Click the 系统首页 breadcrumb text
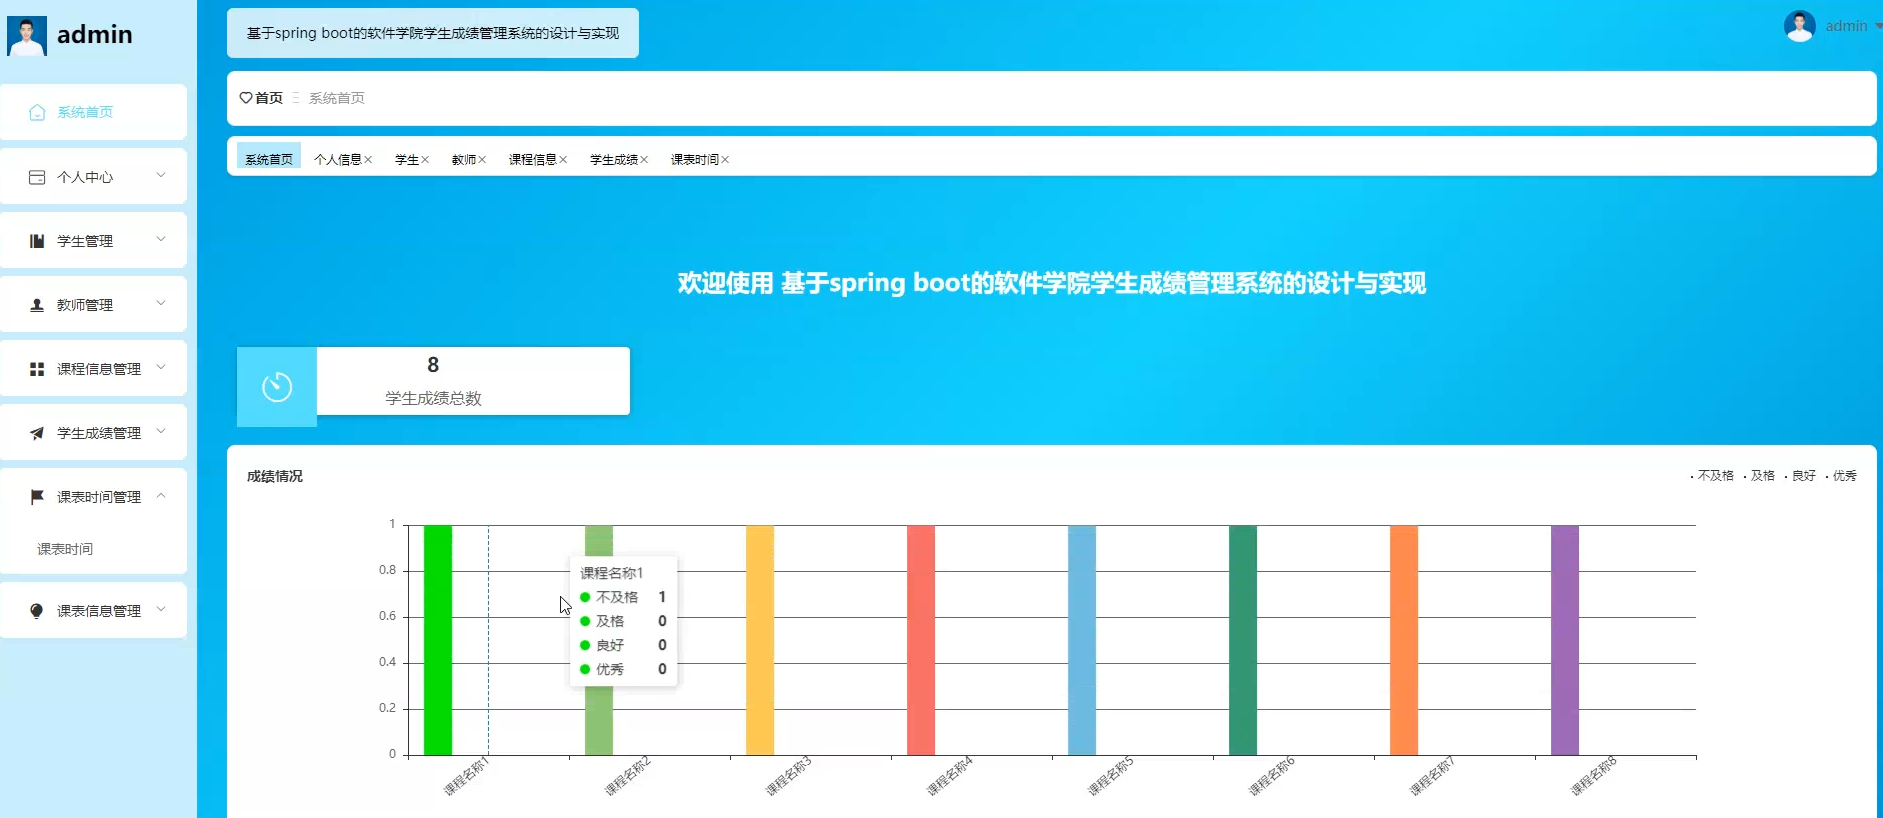This screenshot has width=1883, height=818. click(x=337, y=98)
